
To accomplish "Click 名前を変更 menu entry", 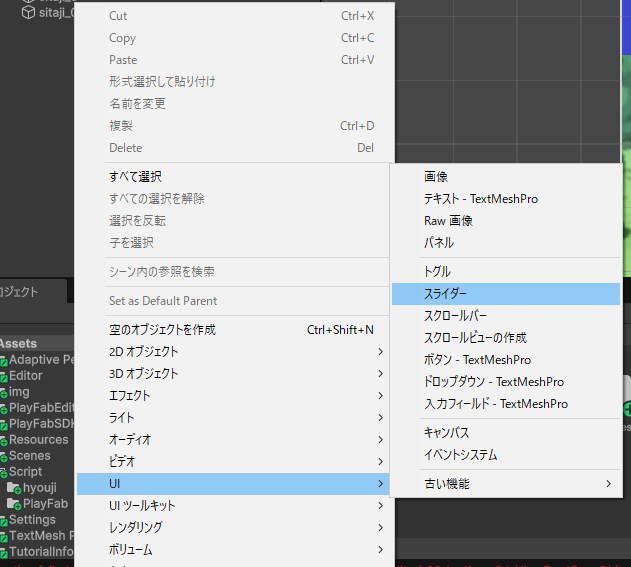I will [x=234, y=104].
